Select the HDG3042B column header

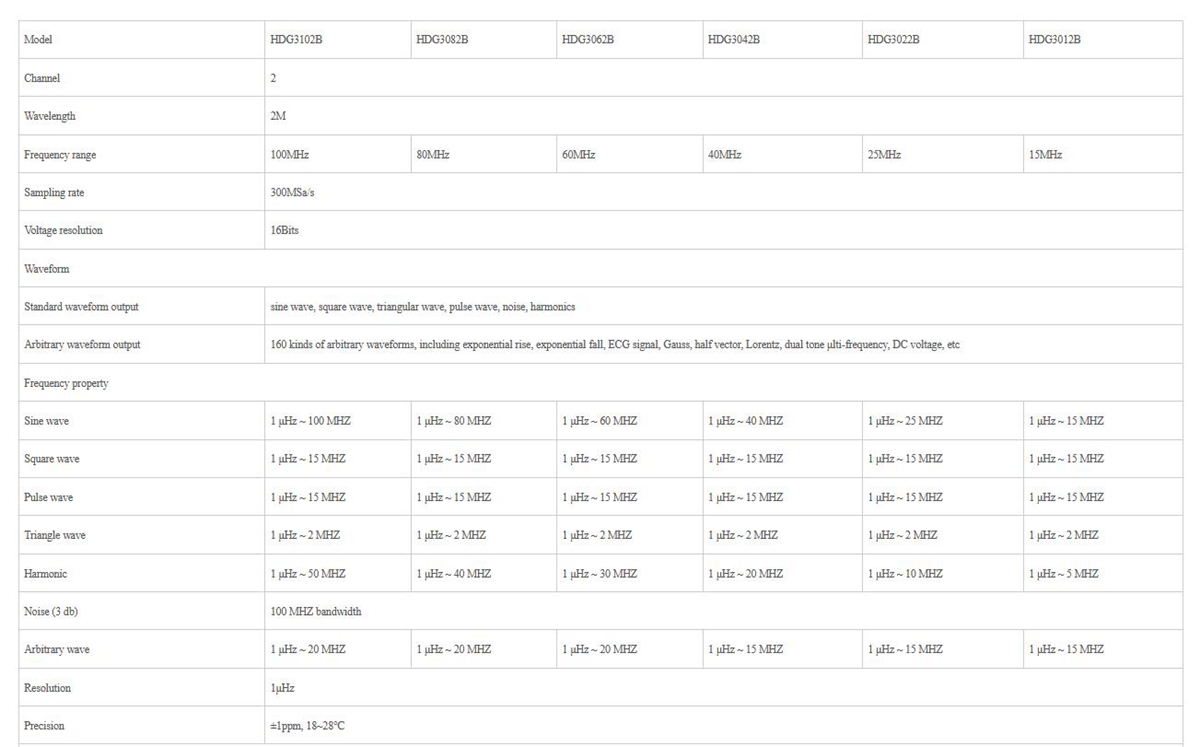tap(734, 40)
